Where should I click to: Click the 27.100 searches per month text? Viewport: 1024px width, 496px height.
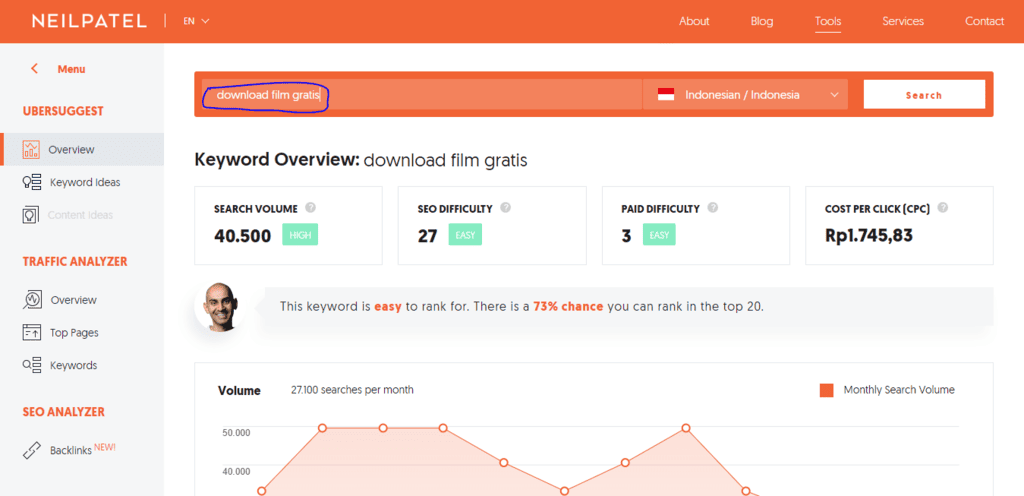click(352, 390)
